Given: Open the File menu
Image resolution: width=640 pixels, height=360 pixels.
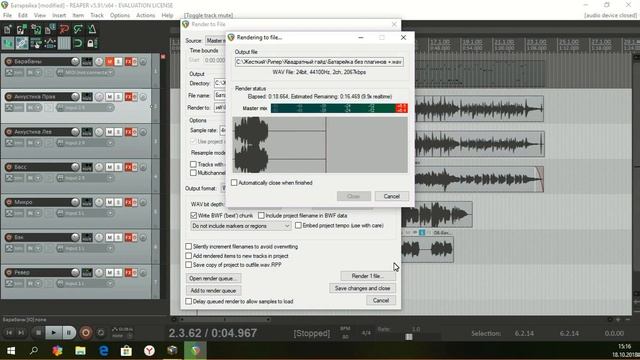Looking at the screenshot, I should click(x=7, y=15).
